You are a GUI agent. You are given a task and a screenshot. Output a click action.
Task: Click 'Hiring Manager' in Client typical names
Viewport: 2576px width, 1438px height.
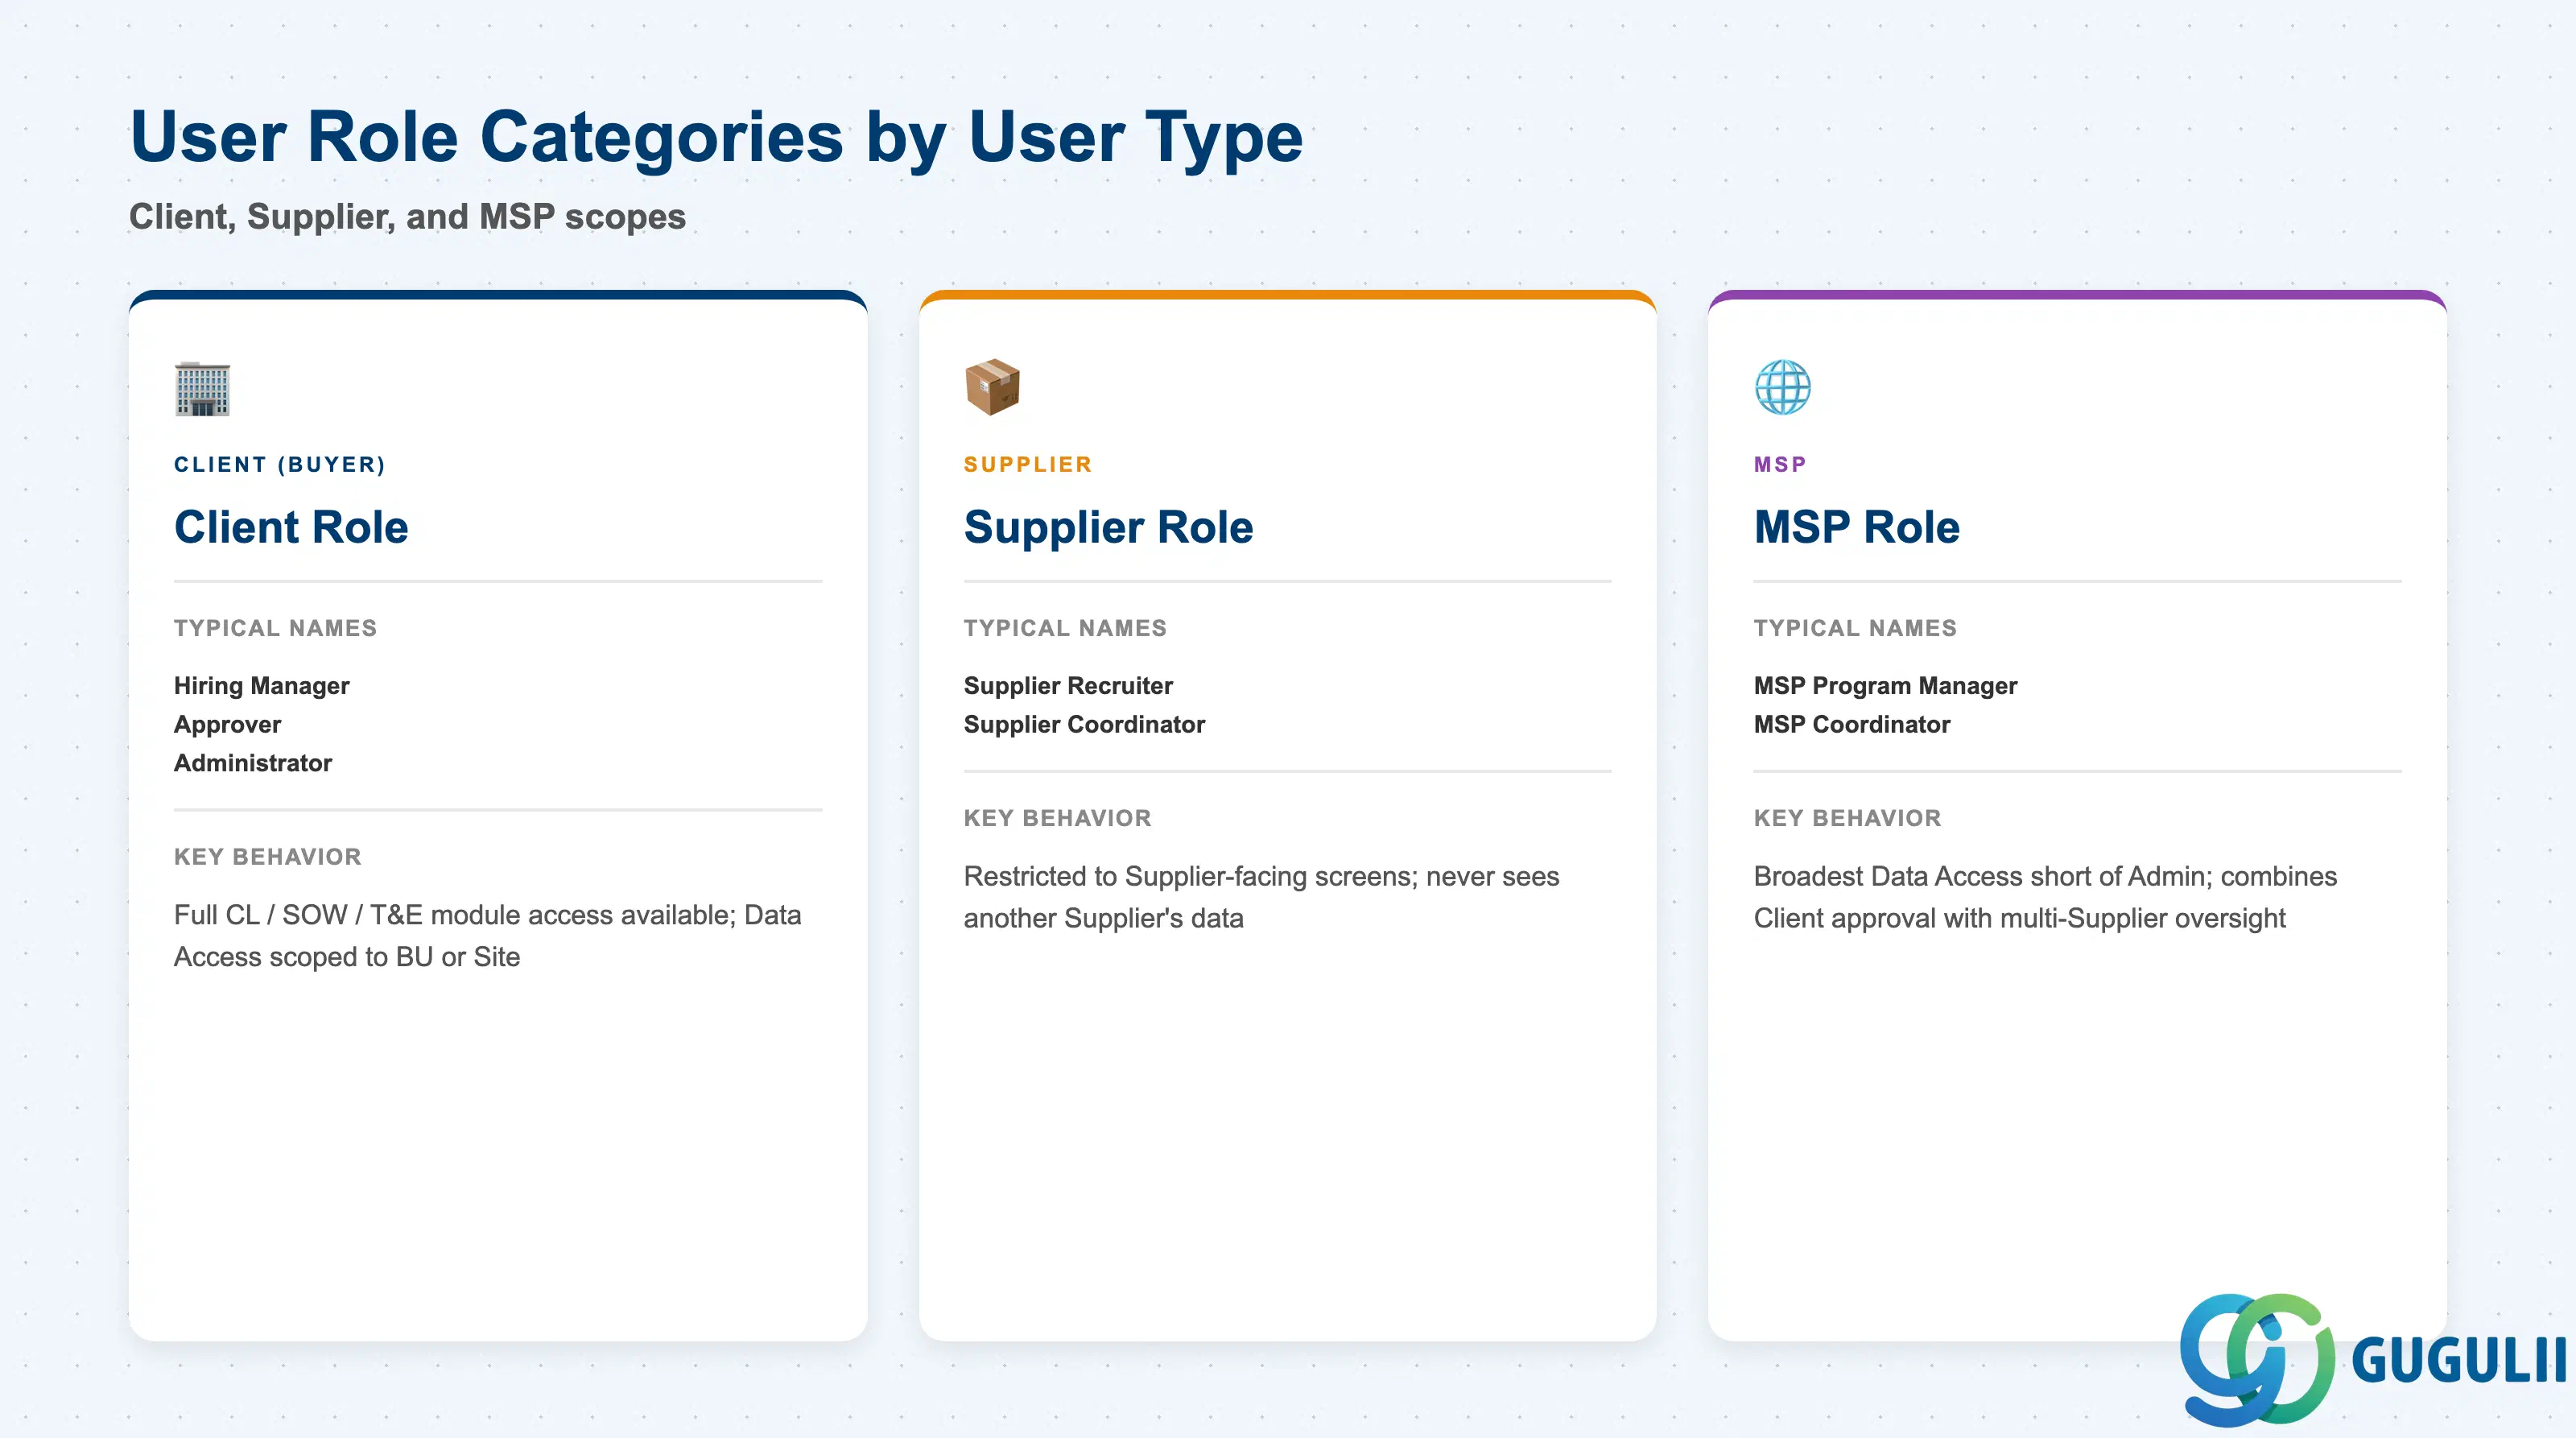coord(262,686)
